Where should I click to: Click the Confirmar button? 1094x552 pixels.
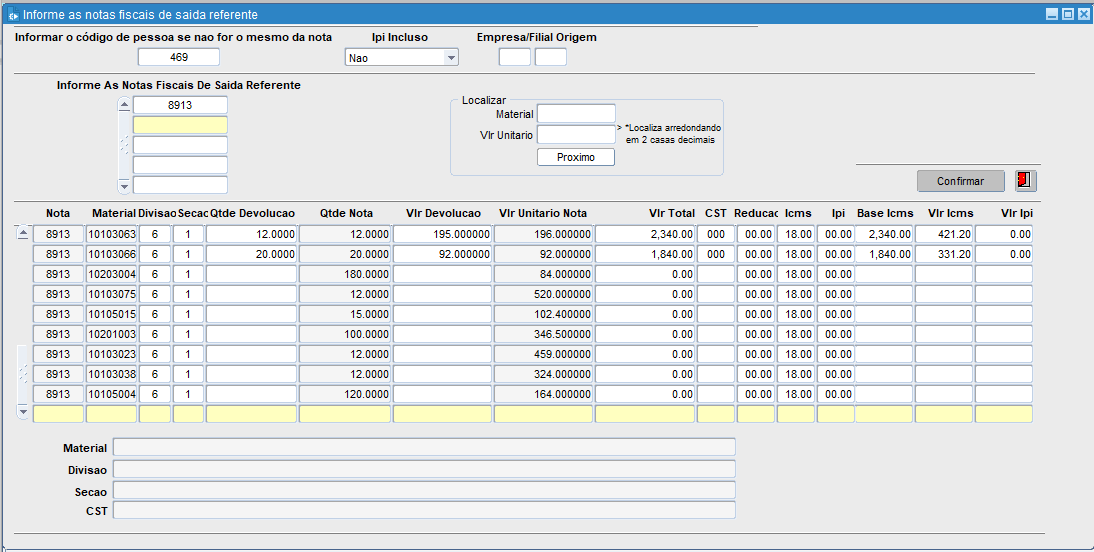[x=960, y=181]
